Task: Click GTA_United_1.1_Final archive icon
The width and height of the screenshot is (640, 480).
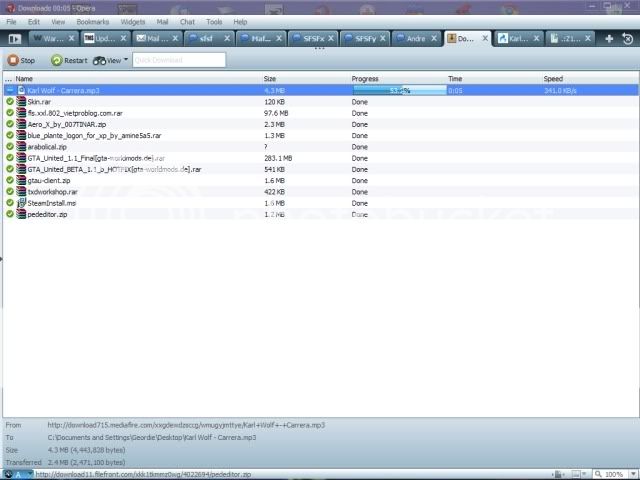Action: [x=21, y=158]
